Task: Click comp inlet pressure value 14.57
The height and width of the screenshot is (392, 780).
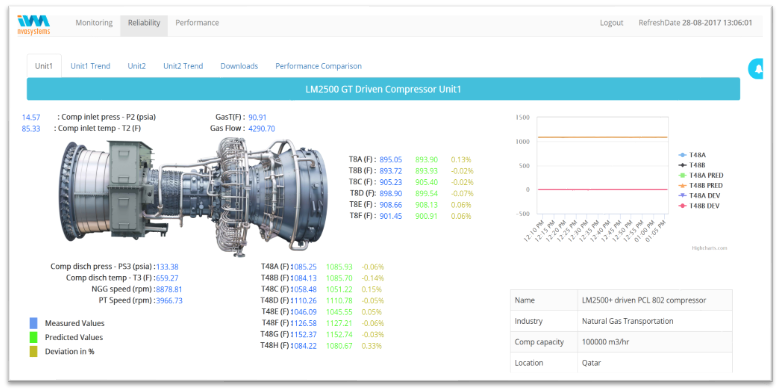Action: coord(31,117)
